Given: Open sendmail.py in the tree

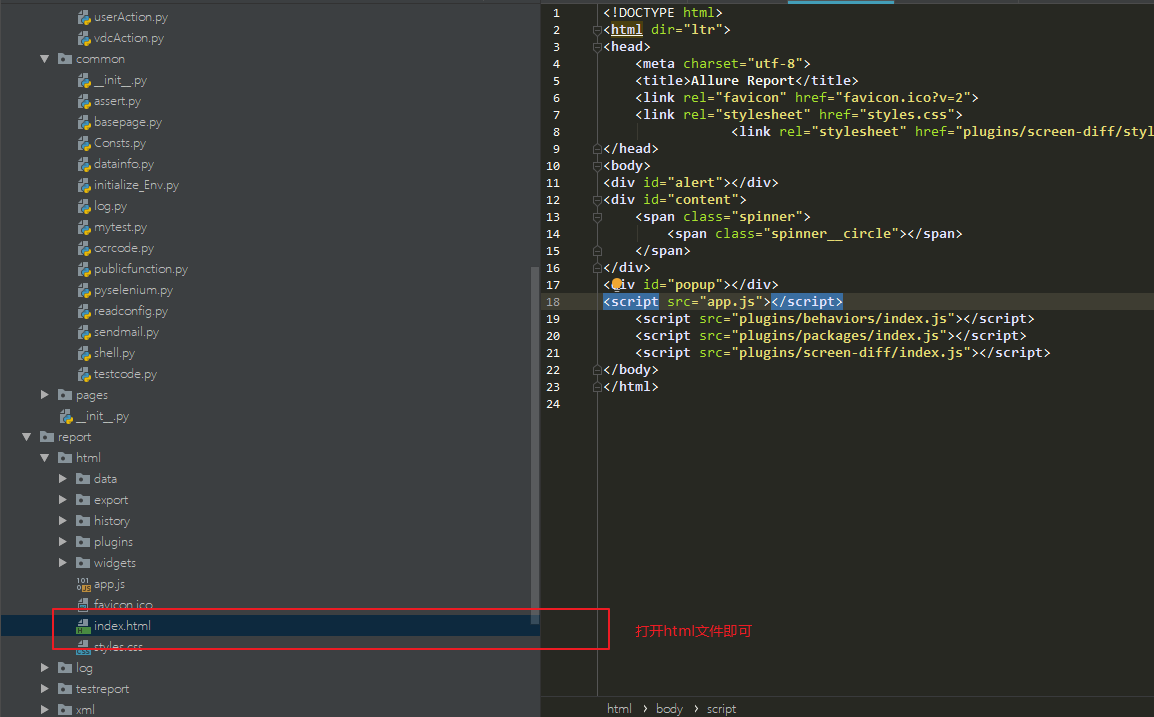Looking at the screenshot, I should pos(126,332).
